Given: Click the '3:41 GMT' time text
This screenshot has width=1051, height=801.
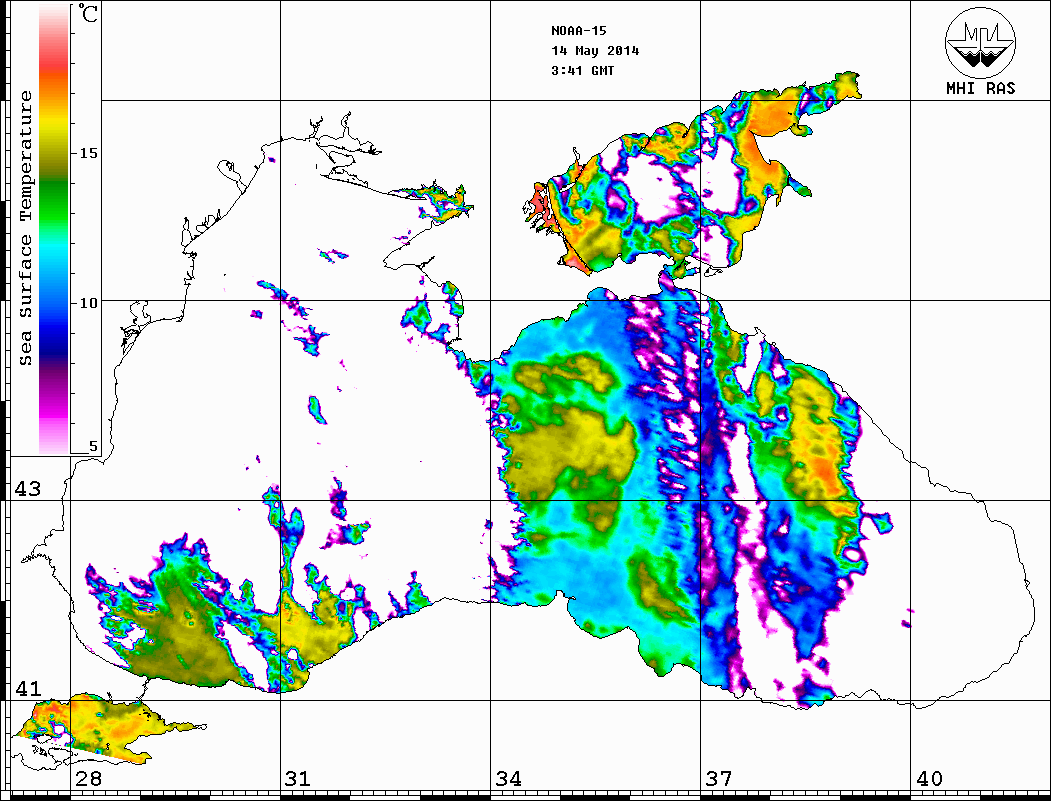Looking at the screenshot, I should point(582,71).
